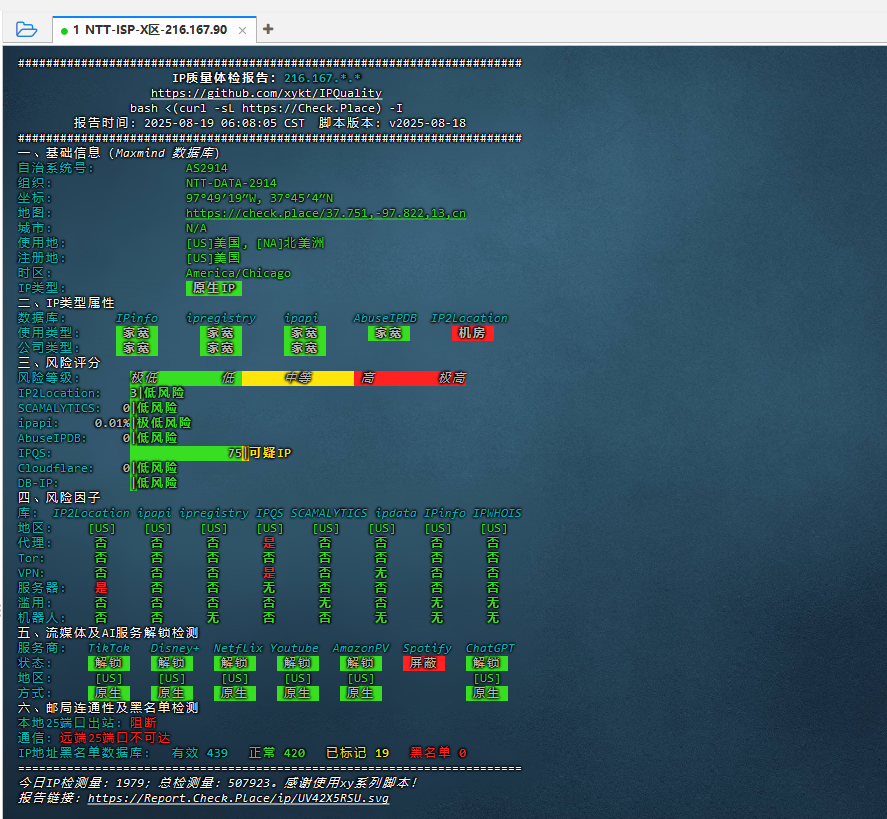Viewport: 887px width, 819px height.
Task: Click the 有效 439 blacklist count
Action: (200, 753)
